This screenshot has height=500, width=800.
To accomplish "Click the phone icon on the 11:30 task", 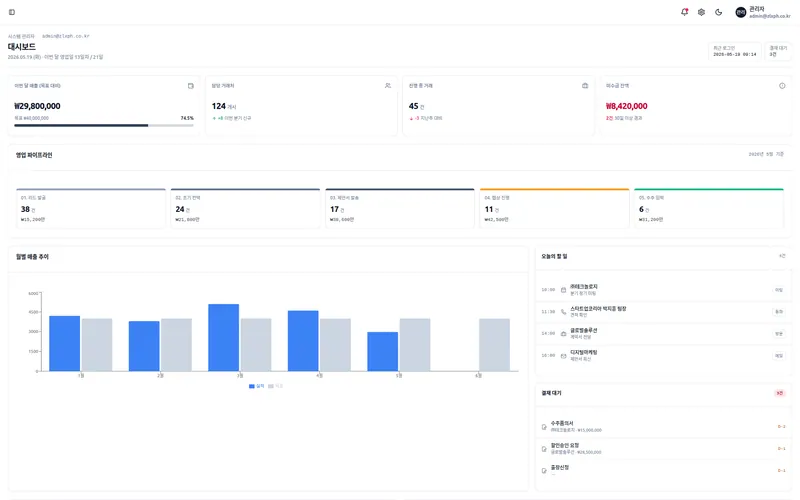I will pyautogui.click(x=563, y=312).
